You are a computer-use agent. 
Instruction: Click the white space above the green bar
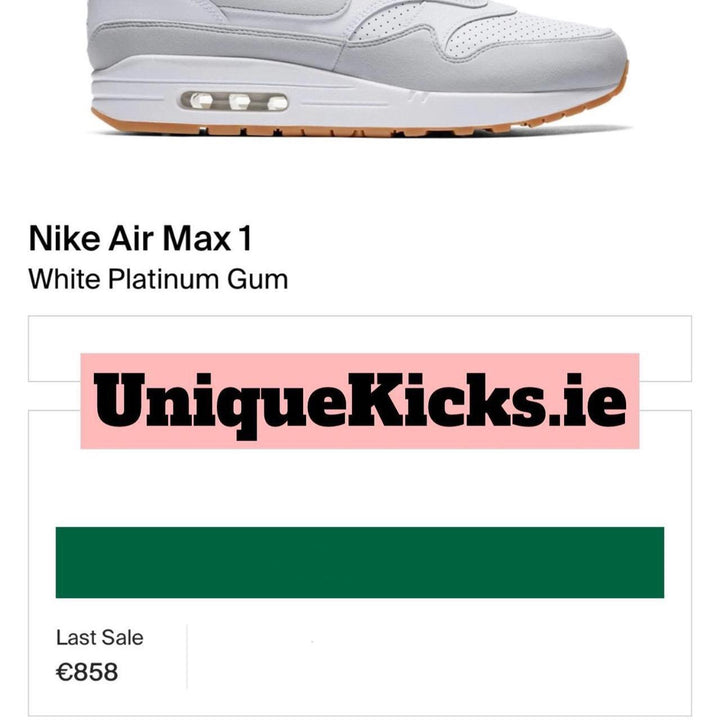[x=360, y=488]
